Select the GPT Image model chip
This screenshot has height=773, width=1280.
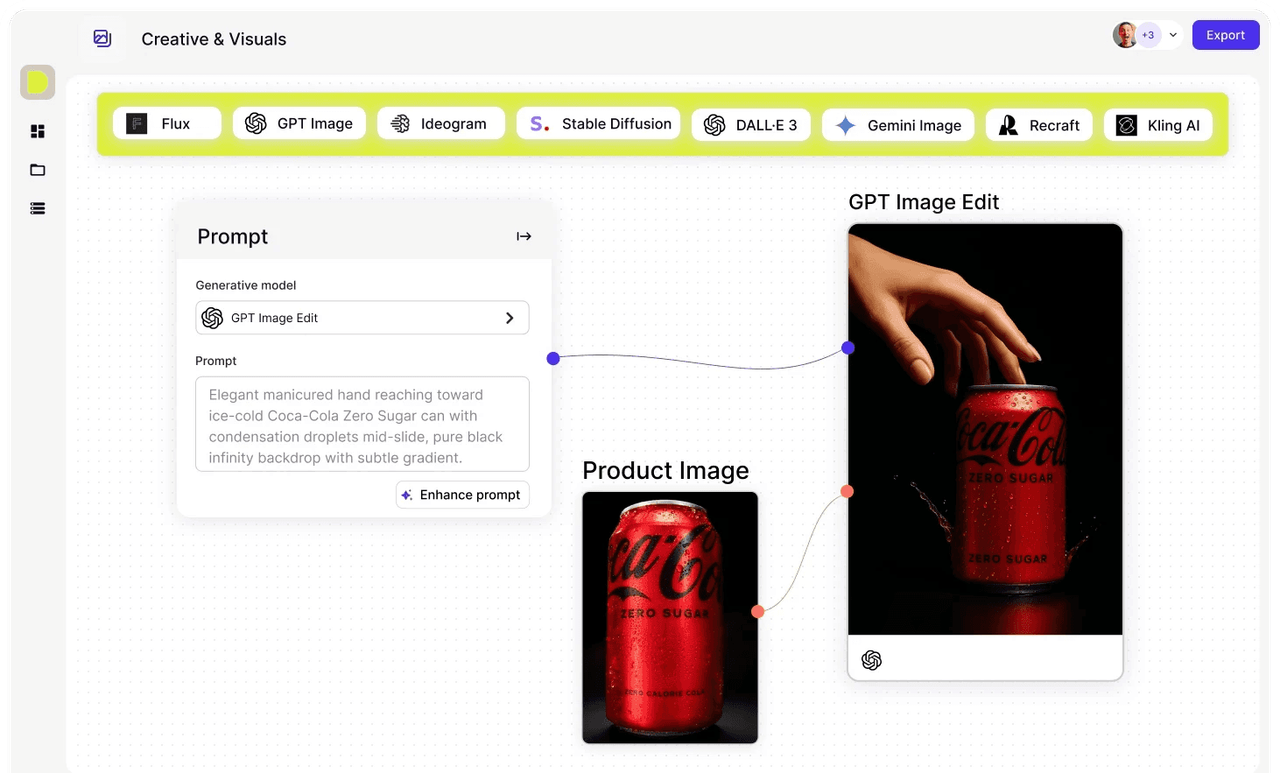tap(299, 124)
